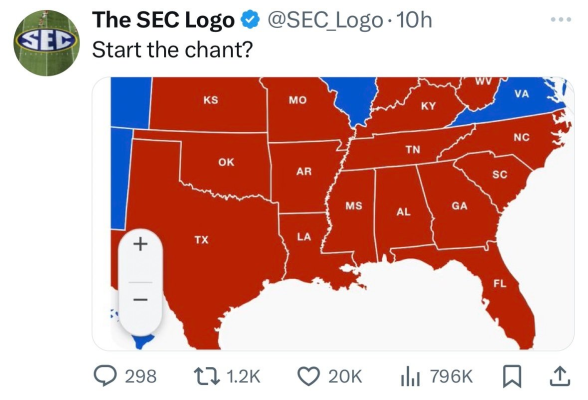
Task: Share the tweet via upload icon
Action: 560,376
